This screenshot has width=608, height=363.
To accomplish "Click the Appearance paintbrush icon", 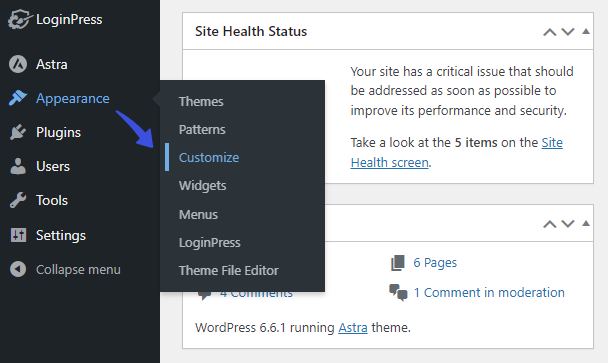I will tap(18, 99).
